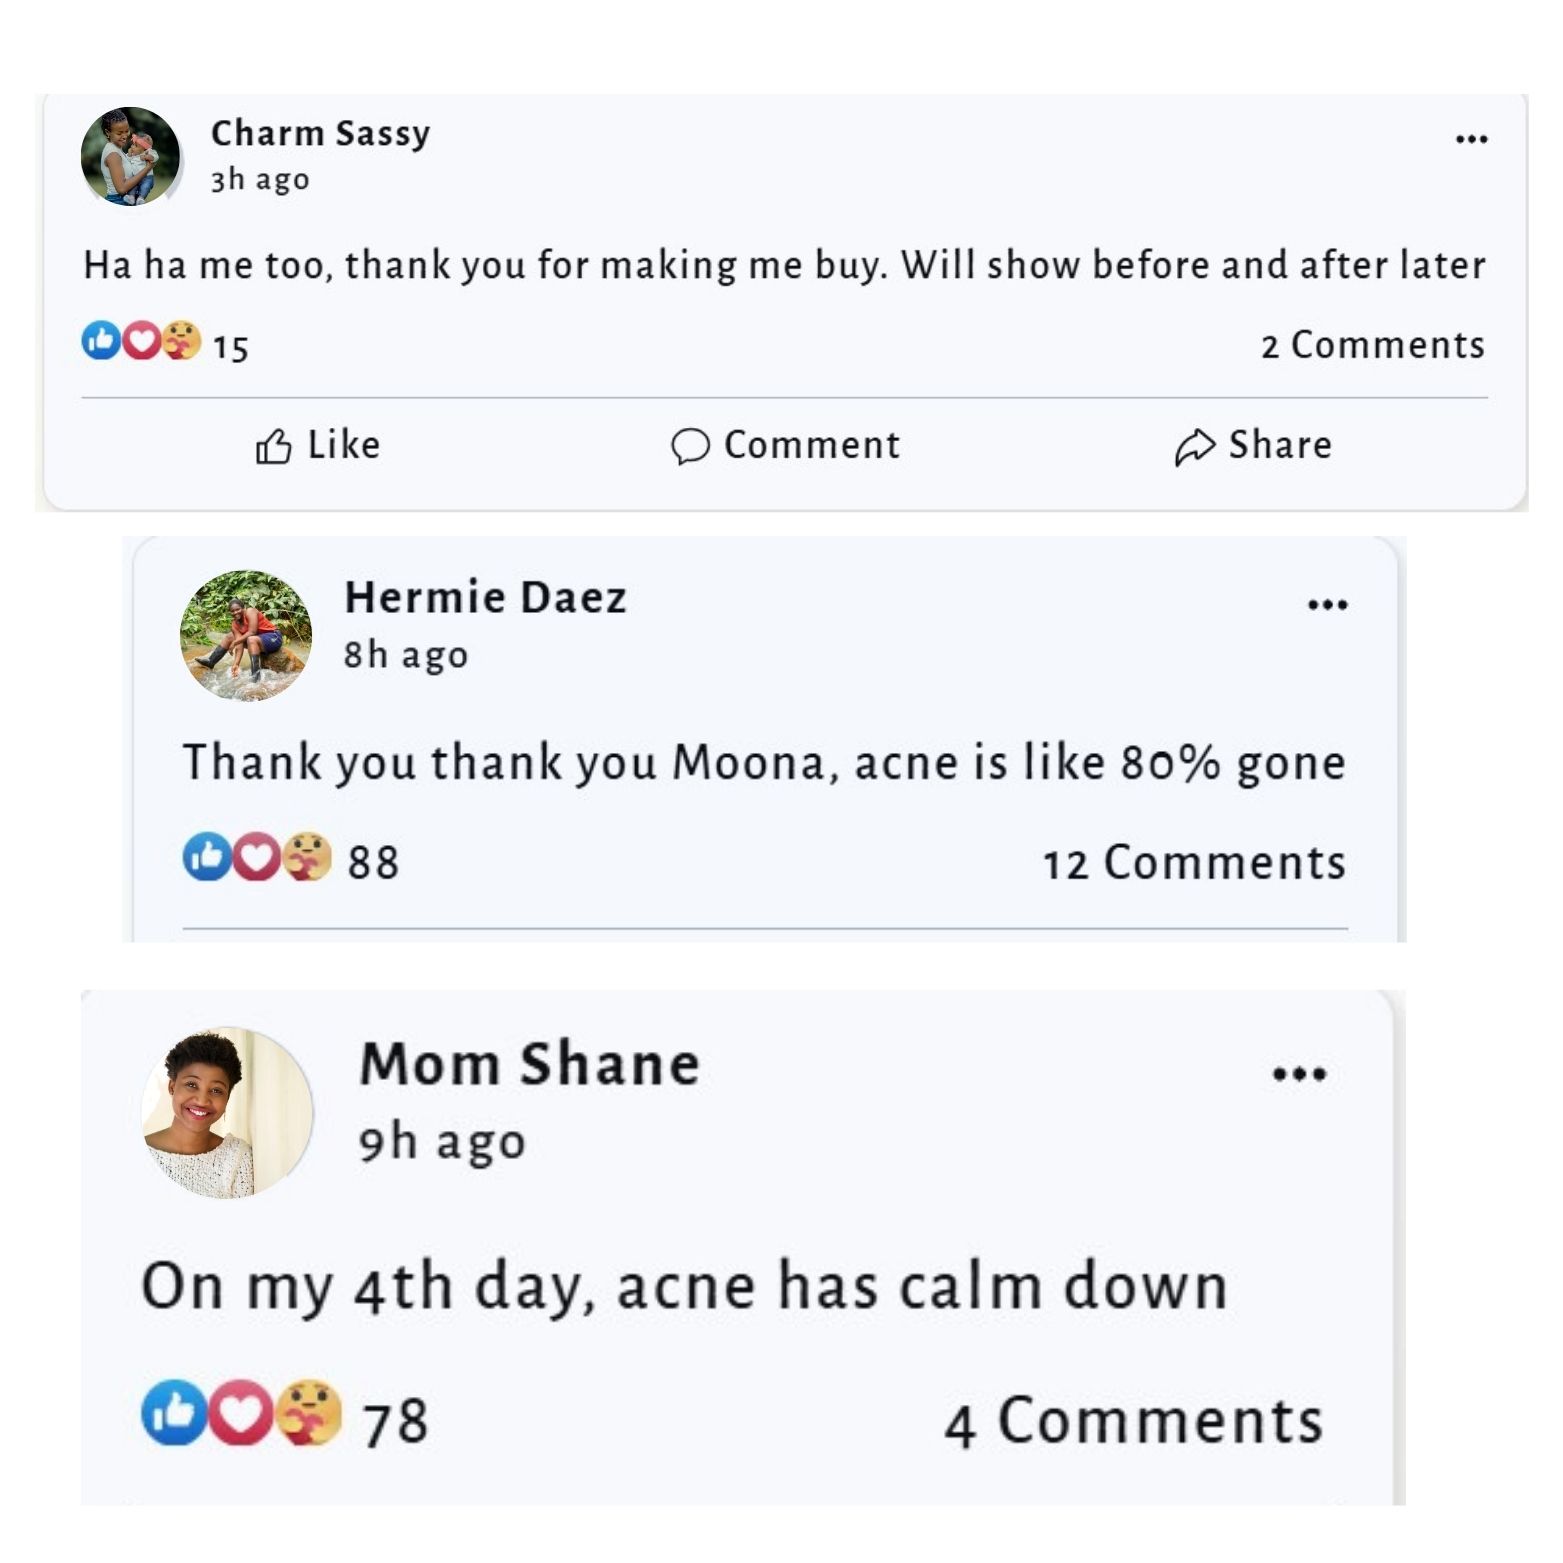The width and height of the screenshot is (1563, 1563).
Task: View Mom Shane's profile picture
Action: click(x=228, y=1112)
